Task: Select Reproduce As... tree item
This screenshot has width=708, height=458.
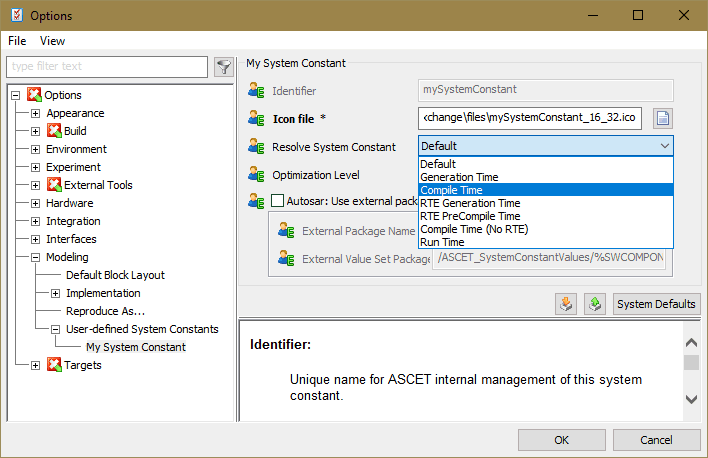Action: (105, 311)
